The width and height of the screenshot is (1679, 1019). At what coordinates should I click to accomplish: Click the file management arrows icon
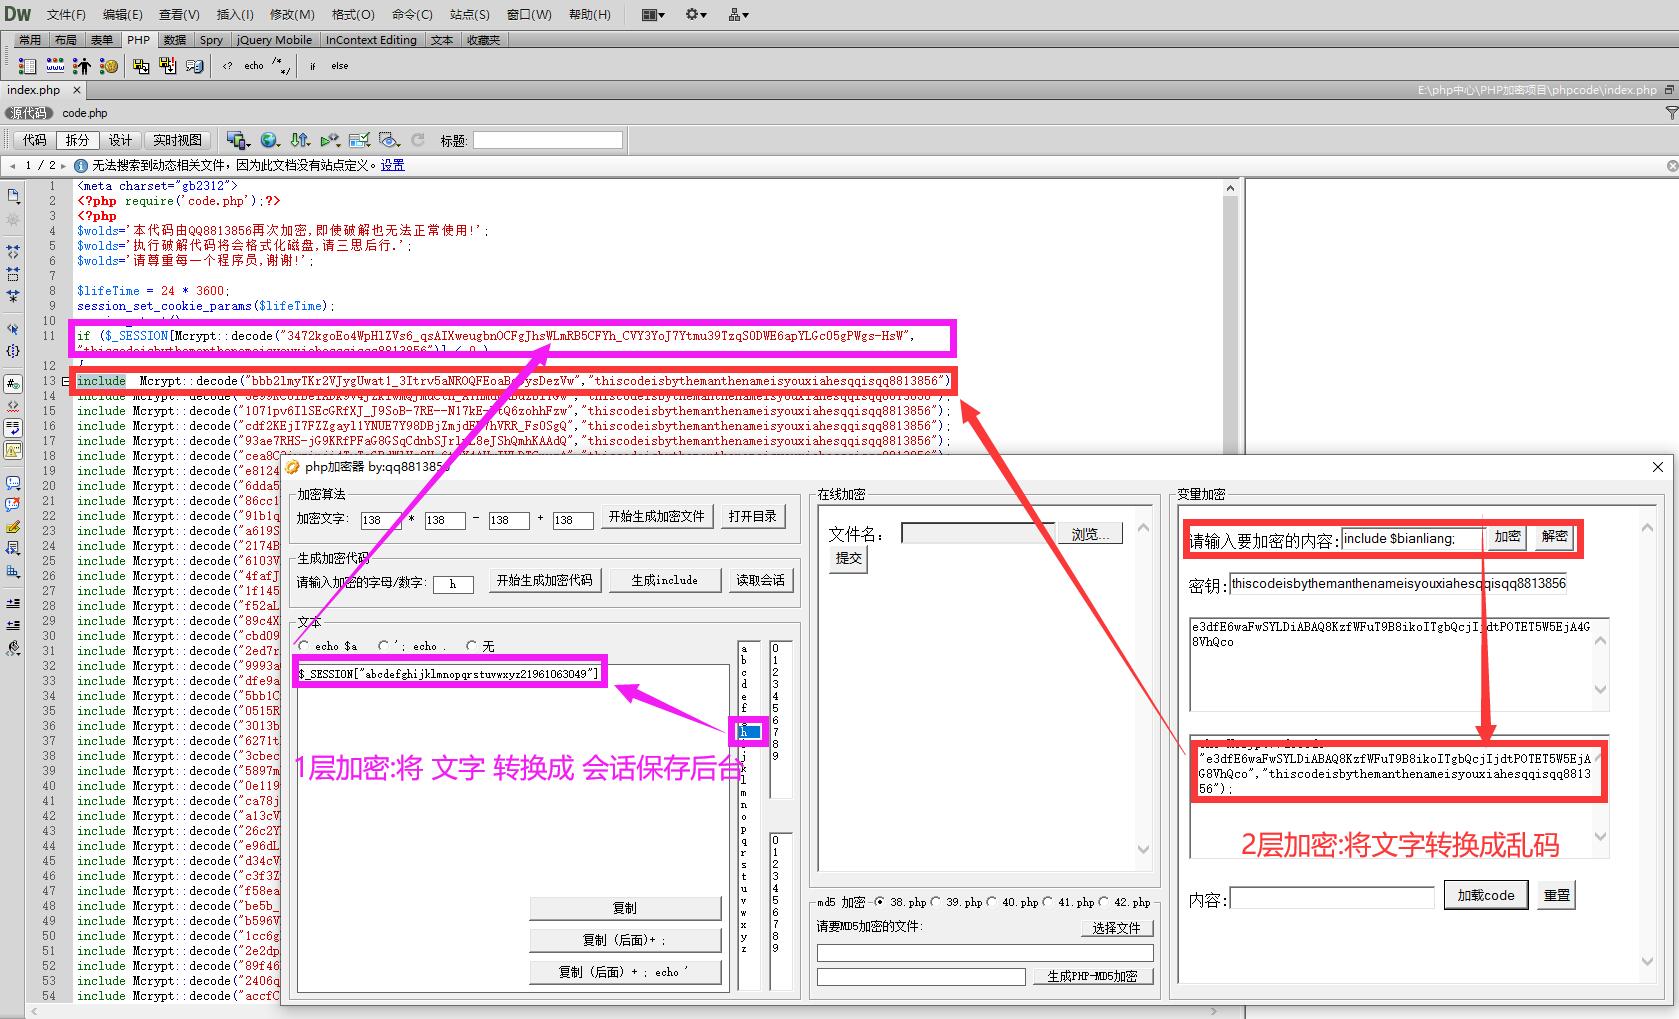click(299, 140)
